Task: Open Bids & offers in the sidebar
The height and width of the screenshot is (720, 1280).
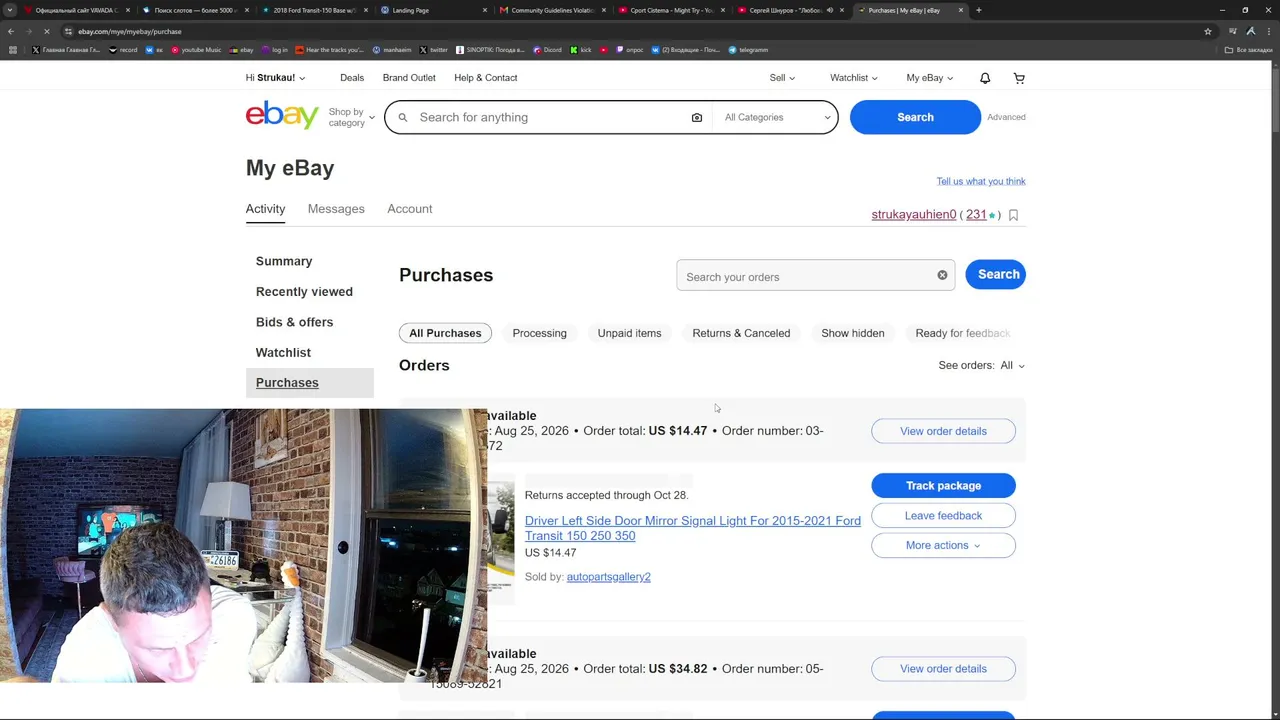Action: point(294,322)
